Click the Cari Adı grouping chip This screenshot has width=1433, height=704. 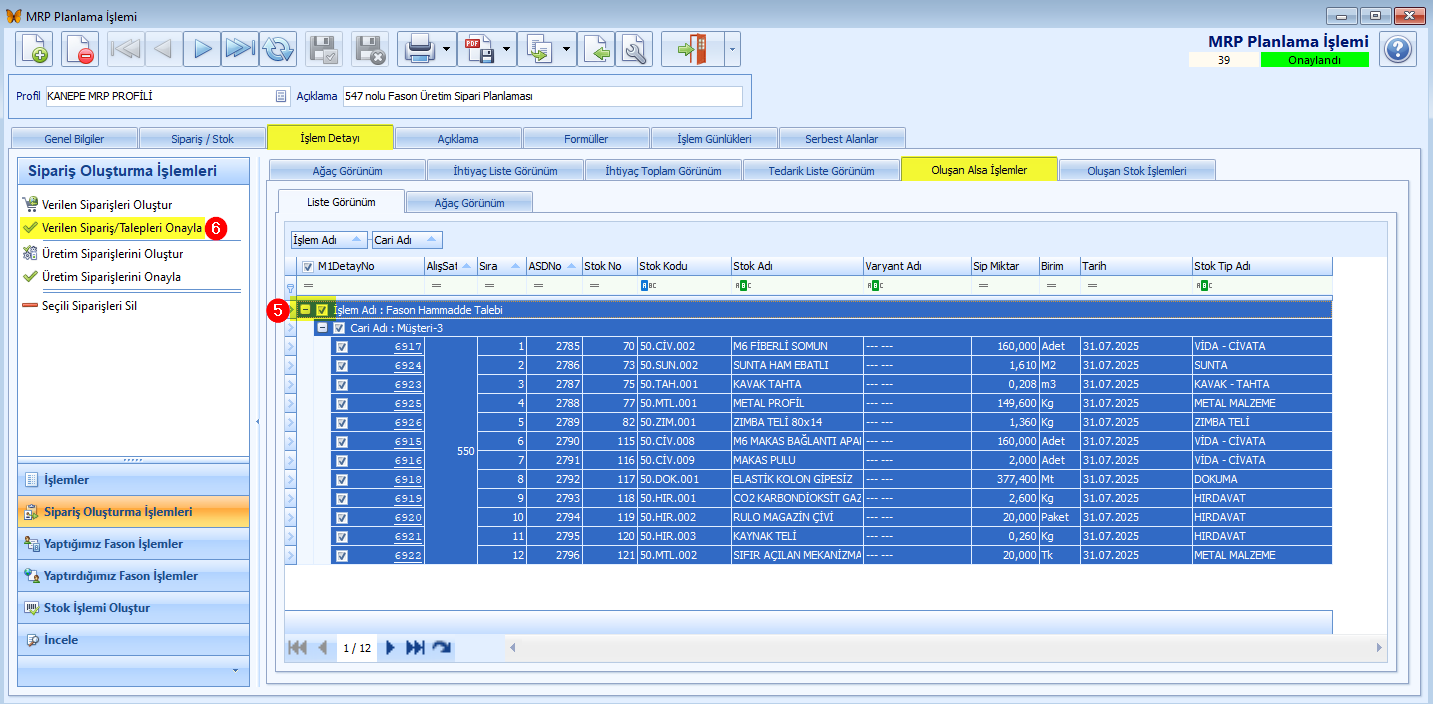point(406,240)
